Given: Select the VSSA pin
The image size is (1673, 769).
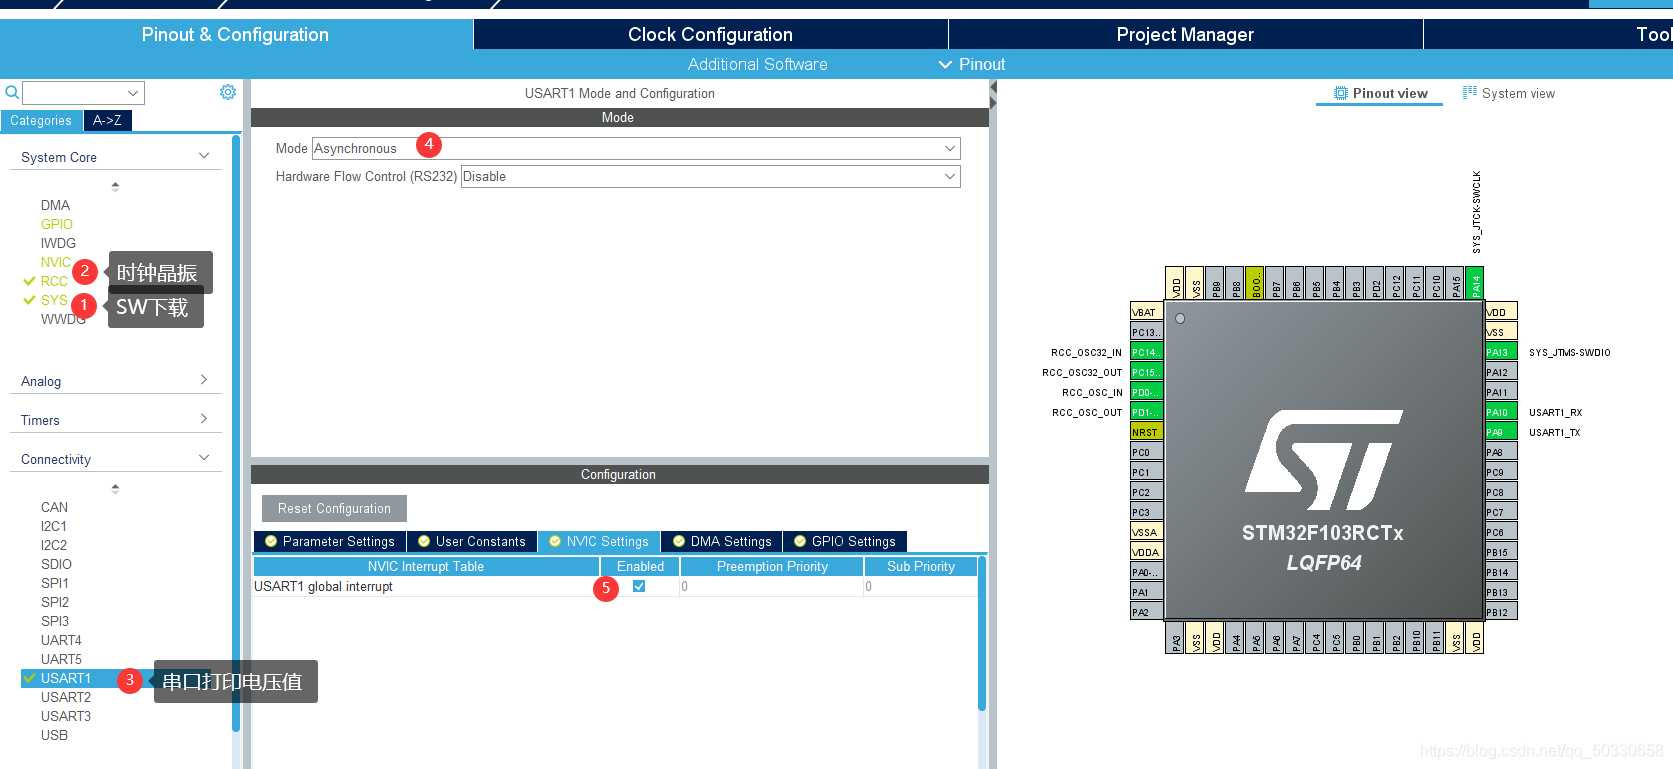Looking at the screenshot, I should click(x=1147, y=532).
